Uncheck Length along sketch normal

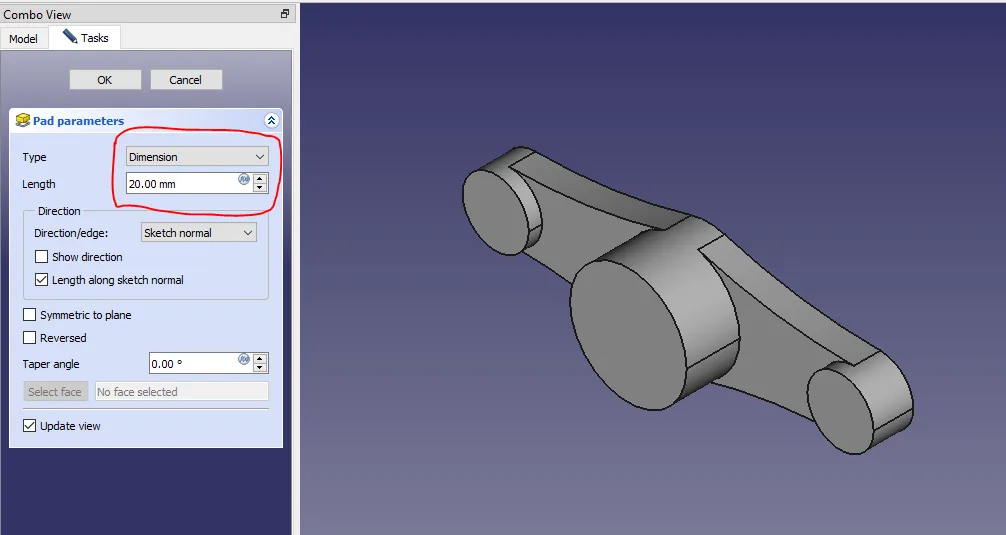point(42,280)
